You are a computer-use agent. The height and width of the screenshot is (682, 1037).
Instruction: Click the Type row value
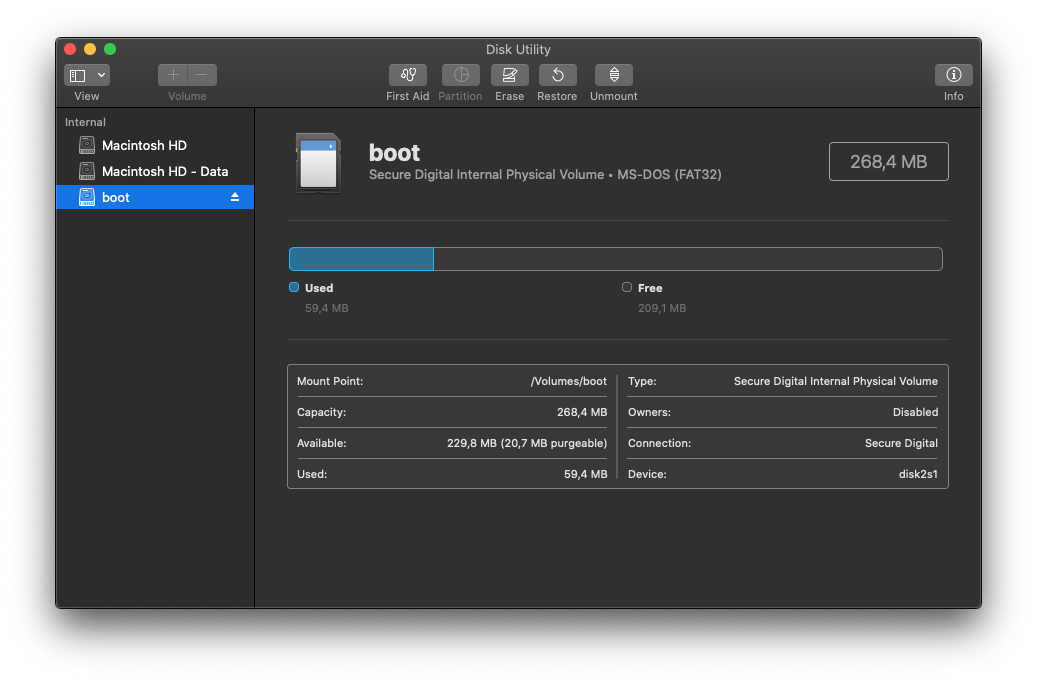(x=835, y=381)
